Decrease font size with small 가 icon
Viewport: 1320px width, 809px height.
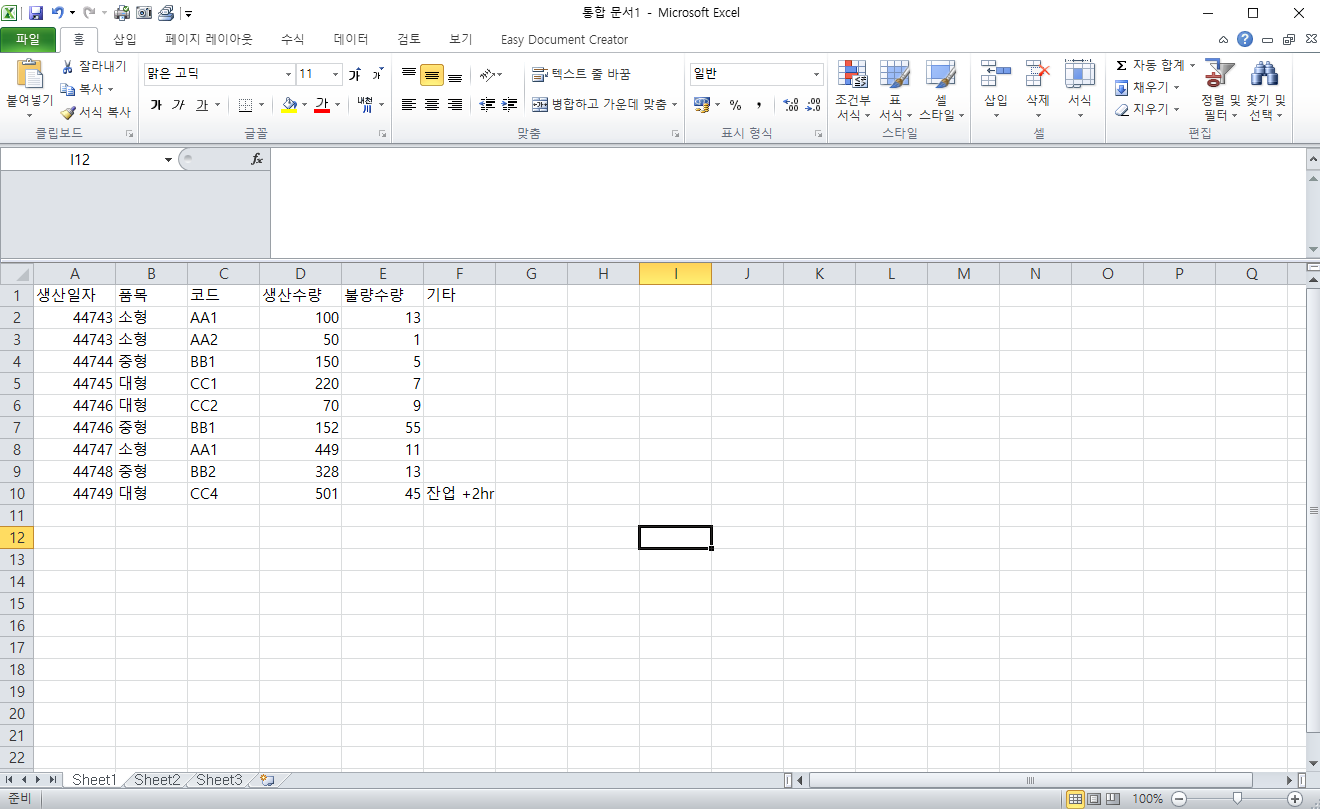pos(377,74)
